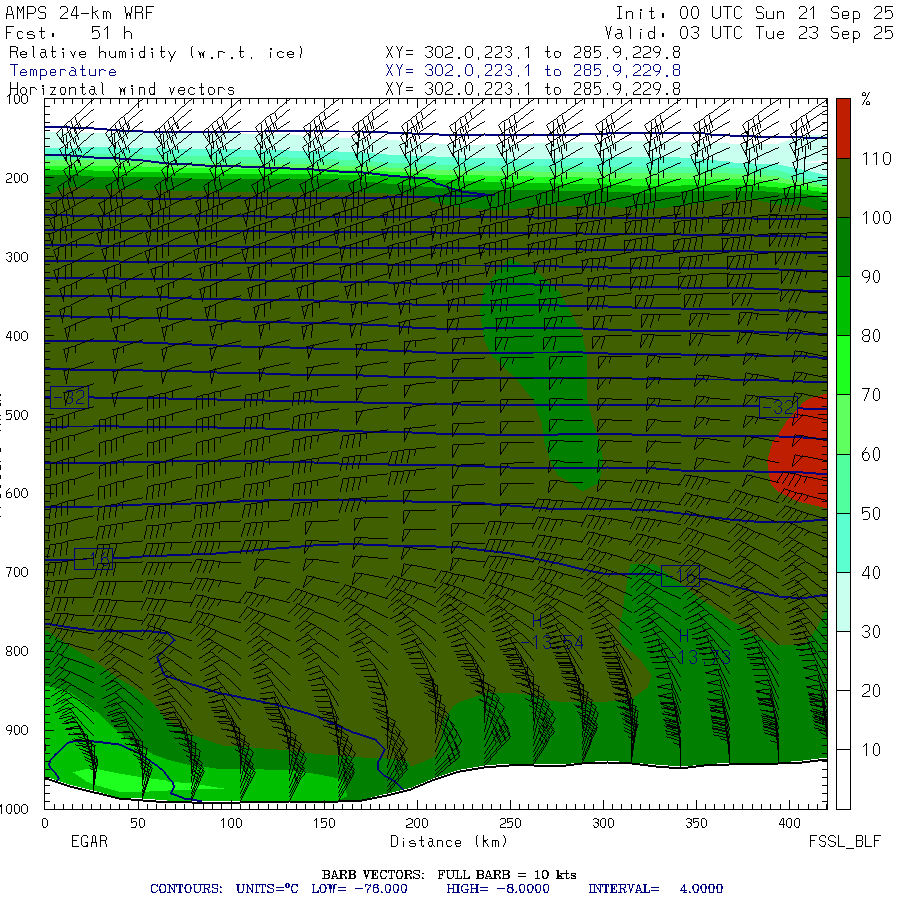Click the '10' color bar label
Screen dimensions: 900x900
tap(871, 750)
